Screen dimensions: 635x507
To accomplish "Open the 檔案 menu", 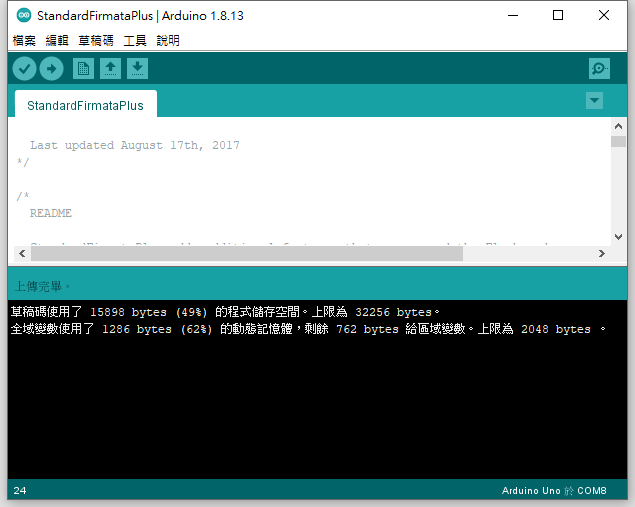I will click(24, 40).
